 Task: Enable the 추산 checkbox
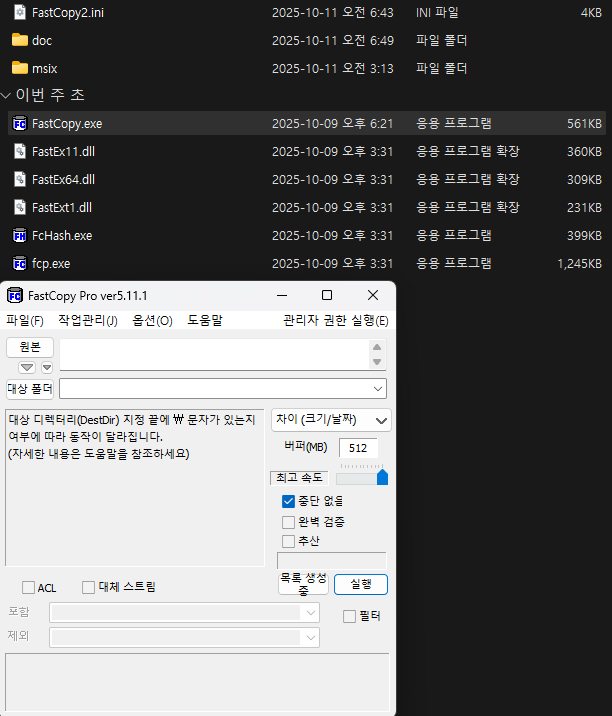pyautogui.click(x=288, y=541)
